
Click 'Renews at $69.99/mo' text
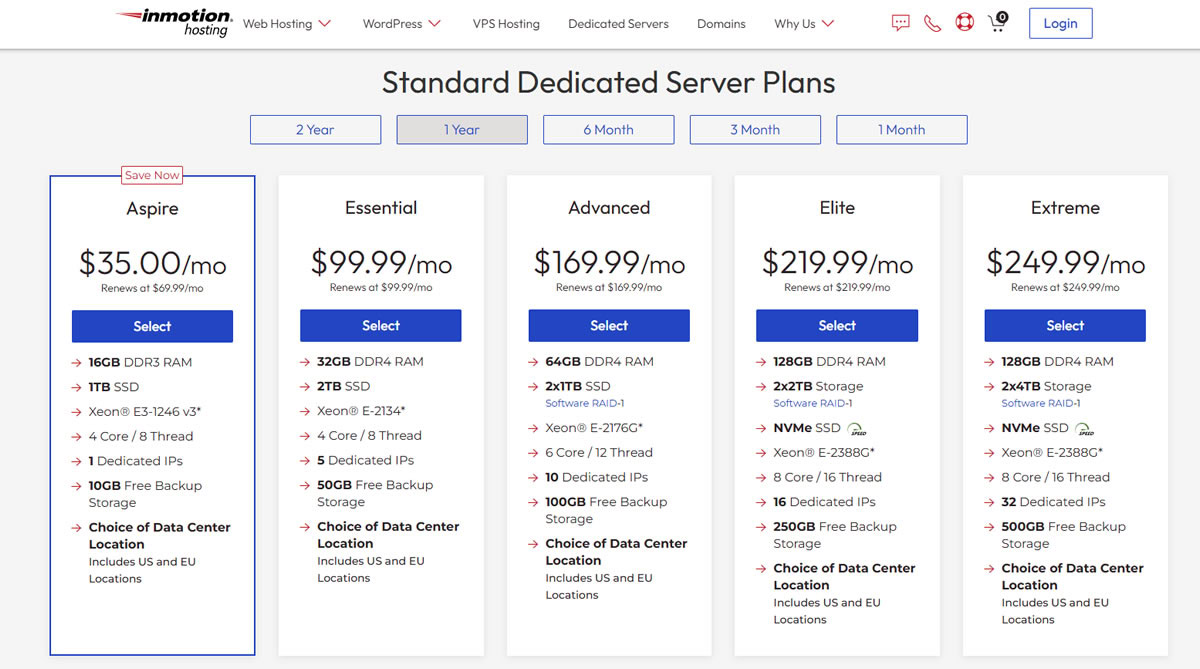coord(152,288)
